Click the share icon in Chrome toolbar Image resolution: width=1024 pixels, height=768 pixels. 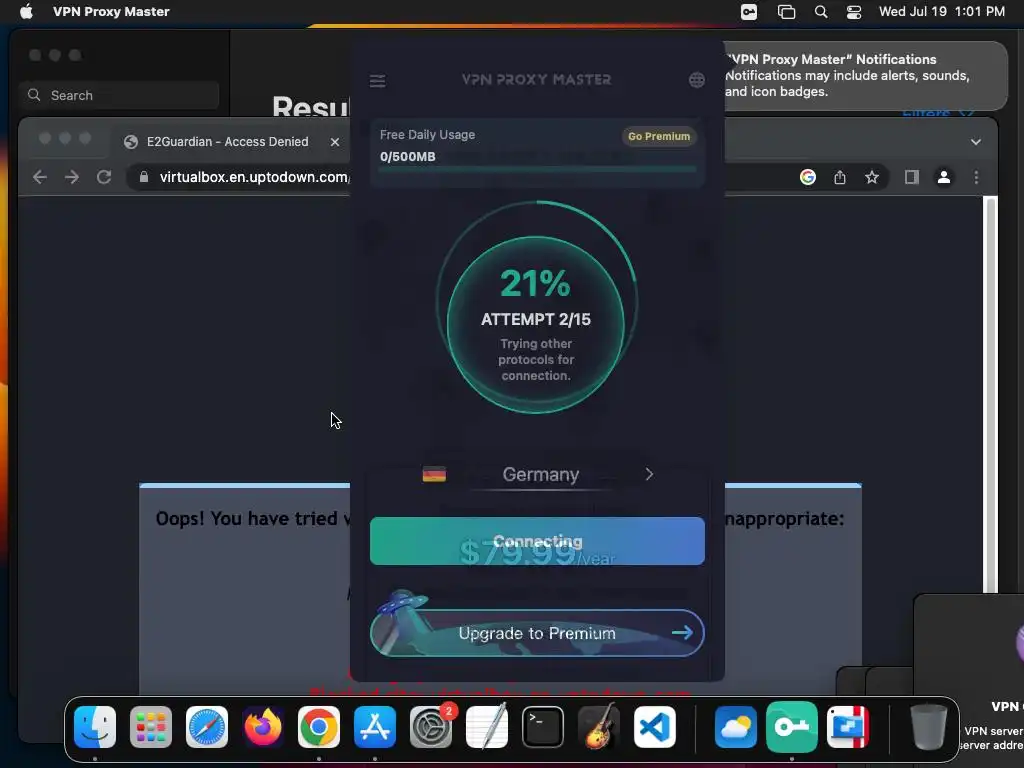(x=840, y=177)
